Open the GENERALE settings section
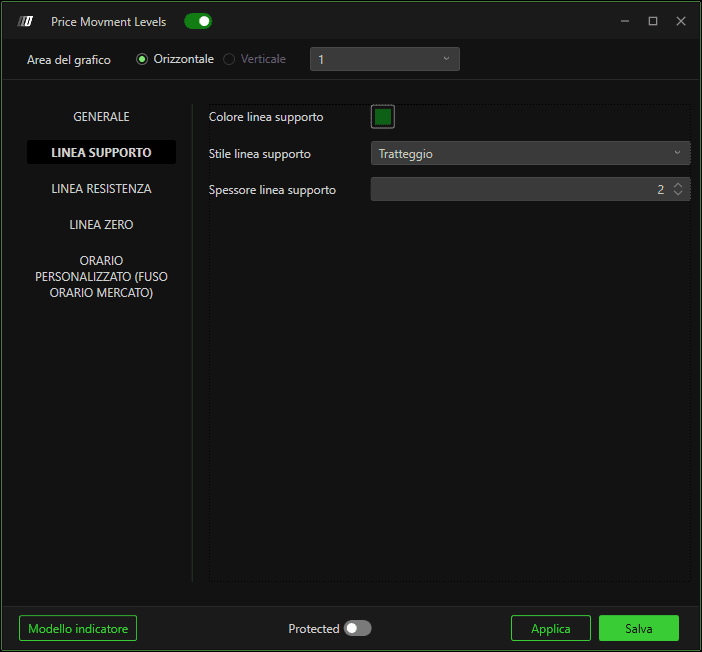 click(x=101, y=117)
